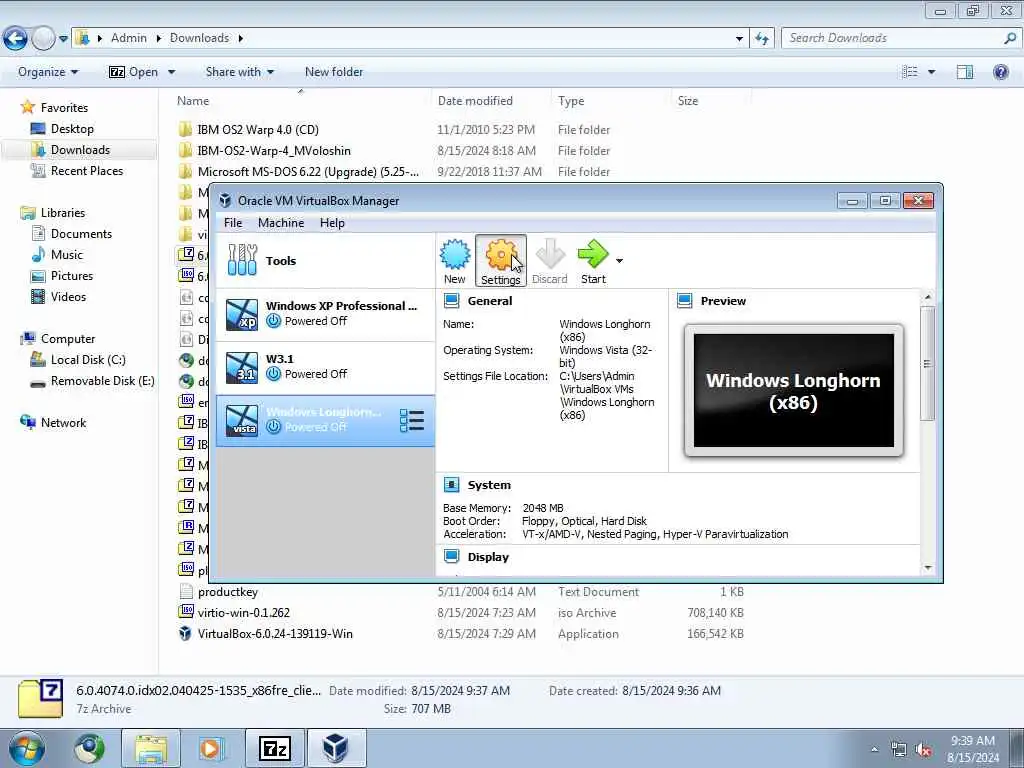Image resolution: width=1024 pixels, height=768 pixels.
Task: Click the Chrome taskbar icon
Action: (x=89, y=749)
